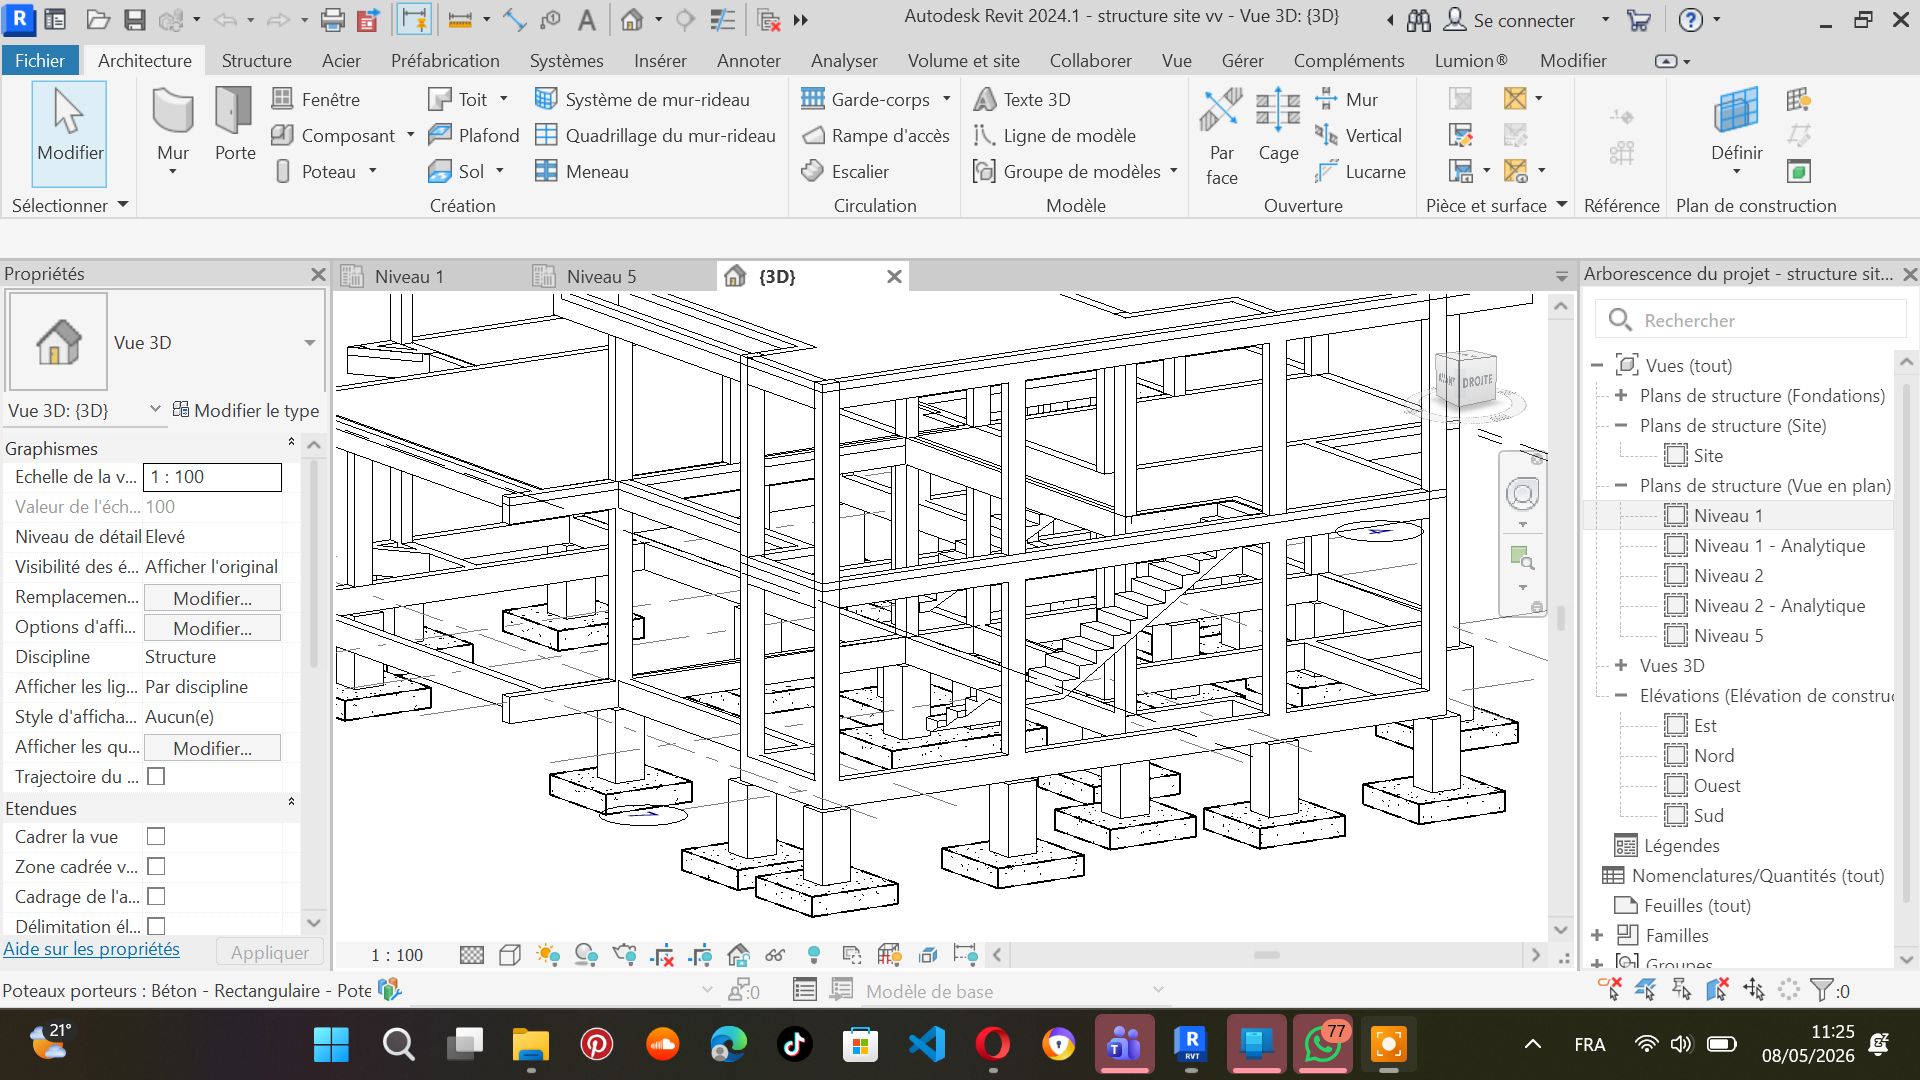Click the Définir work plane tool
The height and width of the screenshot is (1080, 1920).
(1736, 130)
